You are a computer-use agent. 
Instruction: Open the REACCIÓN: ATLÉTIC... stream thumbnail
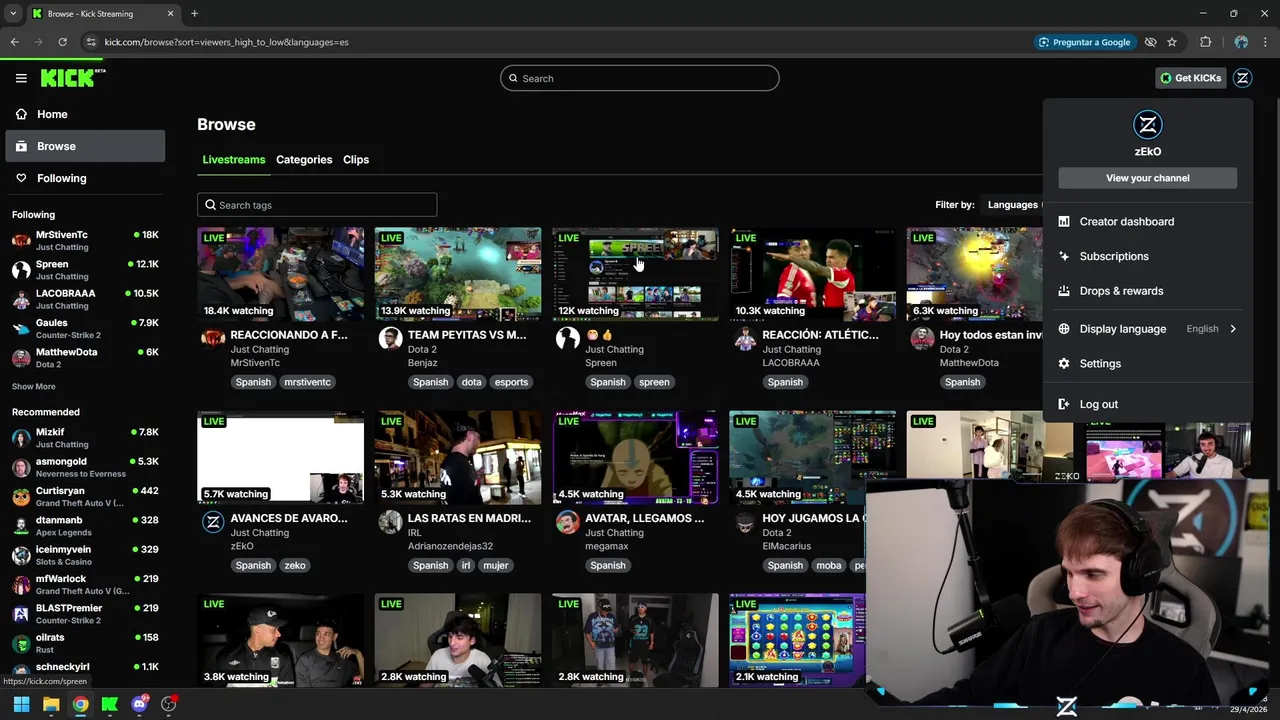click(812, 274)
